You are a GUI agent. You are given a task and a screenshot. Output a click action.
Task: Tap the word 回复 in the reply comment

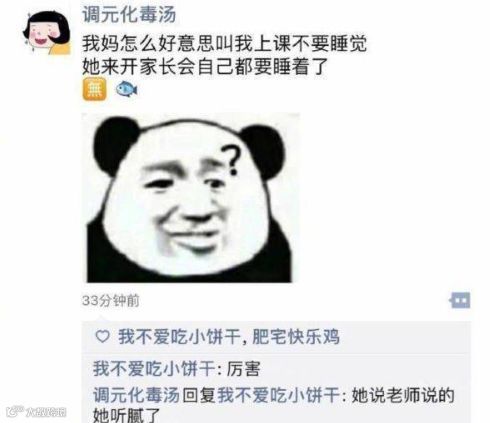point(199,395)
